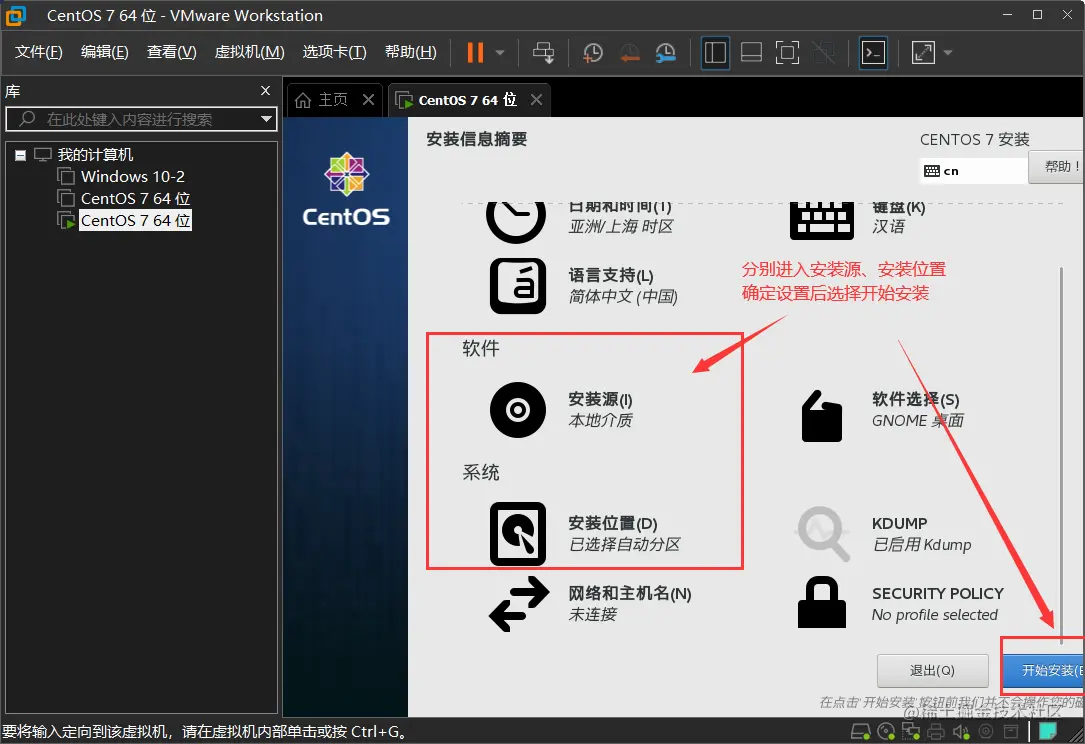Open 软件选择(S) package icon
Image resolution: width=1085 pixels, height=744 pixels.
tap(821, 416)
